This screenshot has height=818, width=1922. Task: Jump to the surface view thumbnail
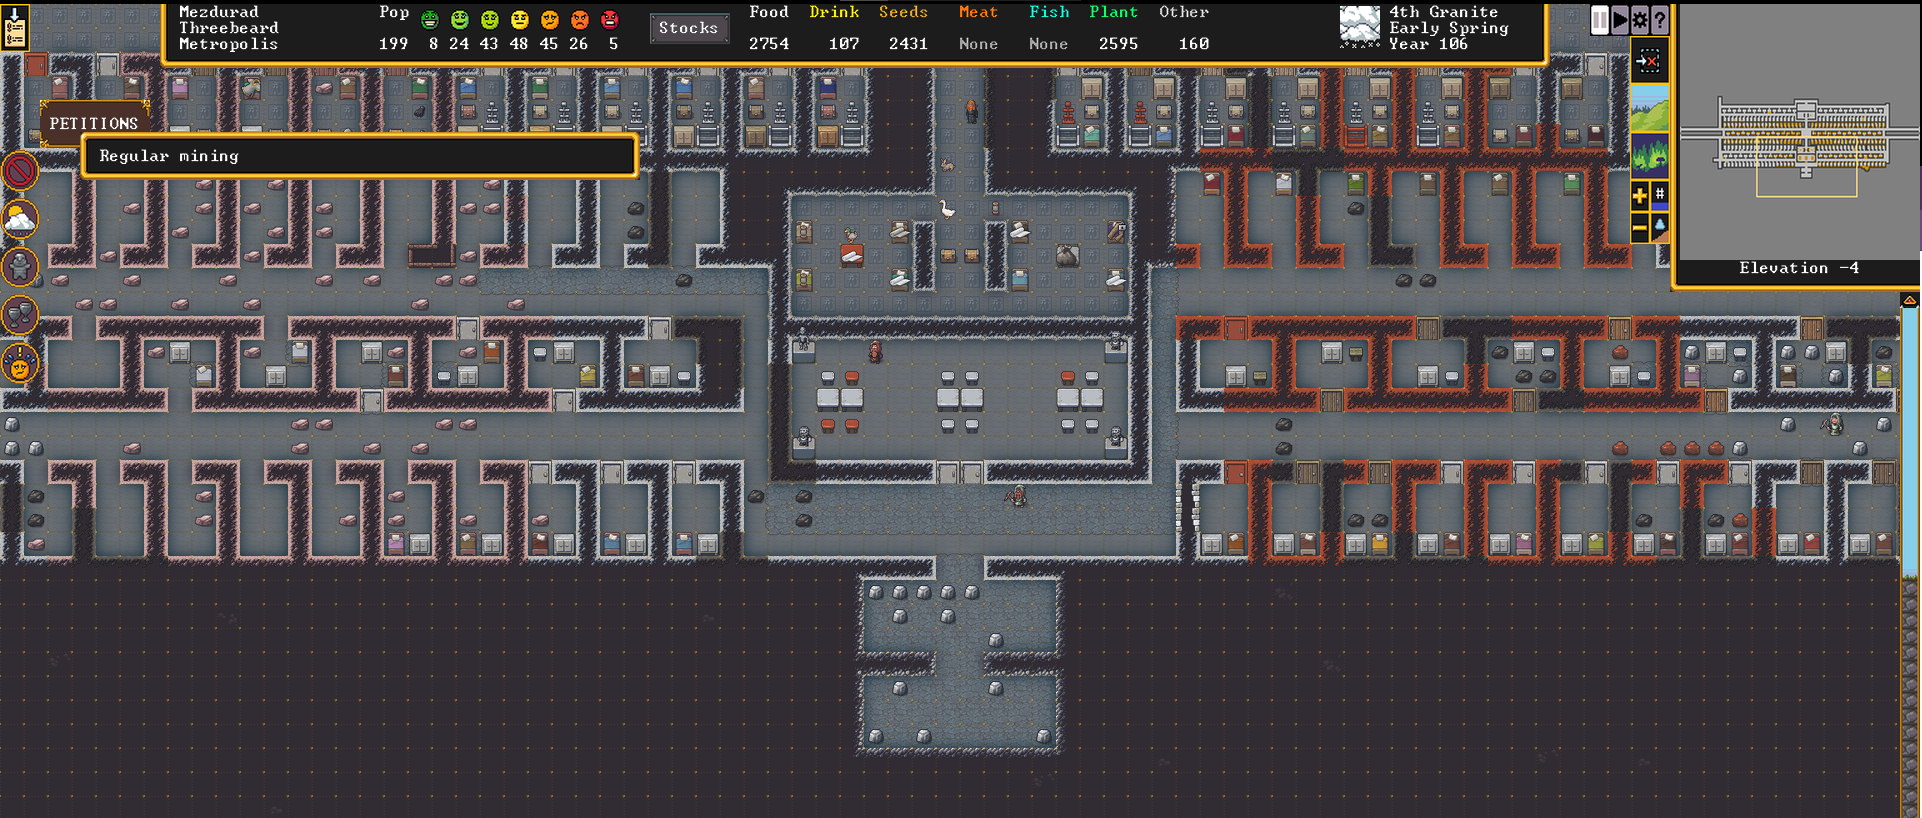coord(1649,108)
